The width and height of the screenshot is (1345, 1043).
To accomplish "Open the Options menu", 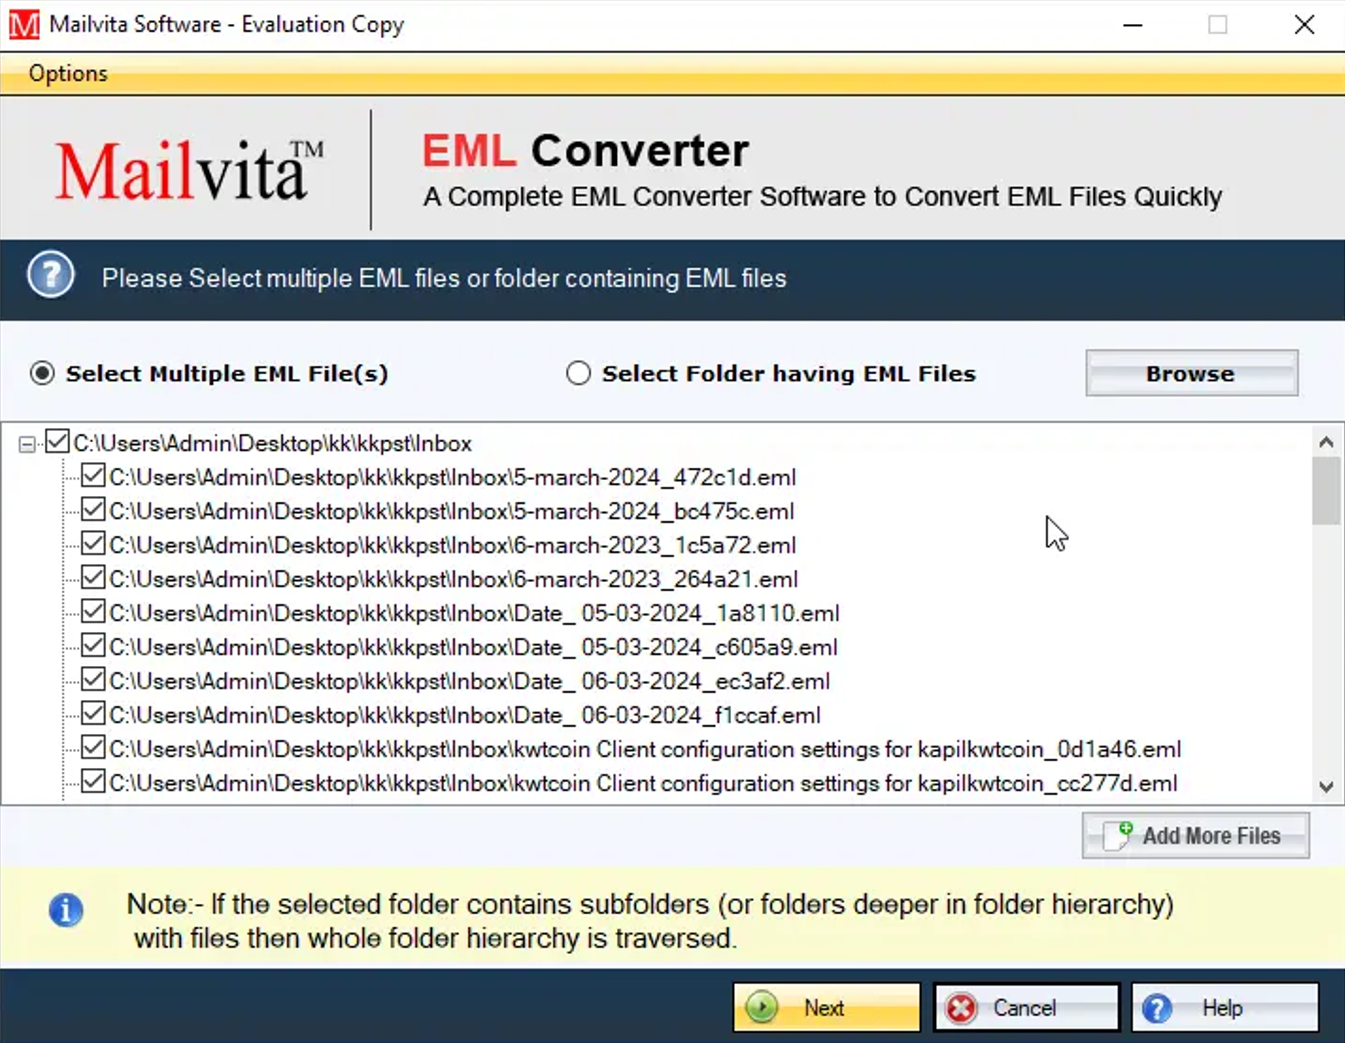I will (x=68, y=73).
